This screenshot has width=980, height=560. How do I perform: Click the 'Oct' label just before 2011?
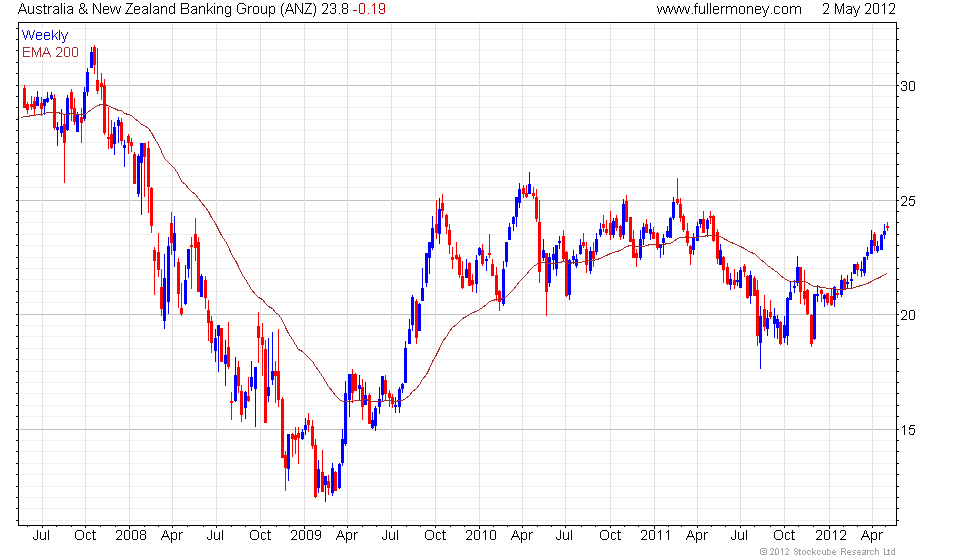(610, 536)
